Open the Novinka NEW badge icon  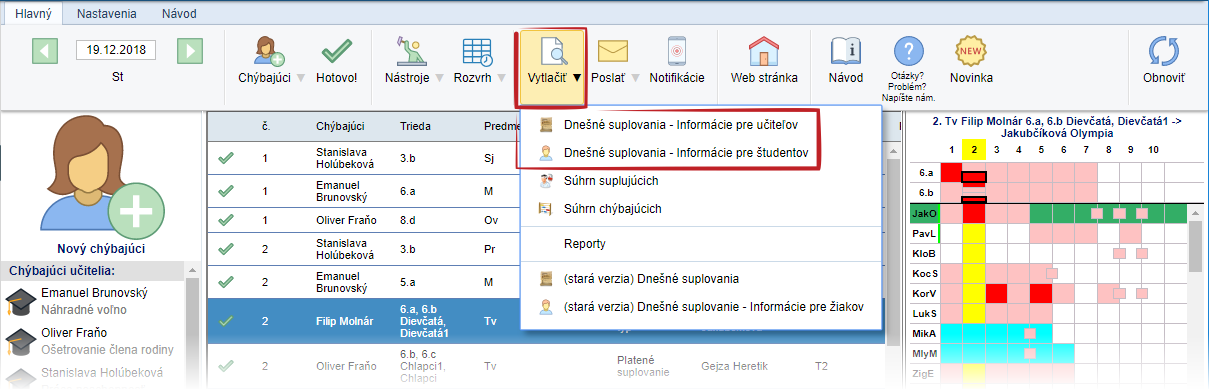tap(971, 50)
